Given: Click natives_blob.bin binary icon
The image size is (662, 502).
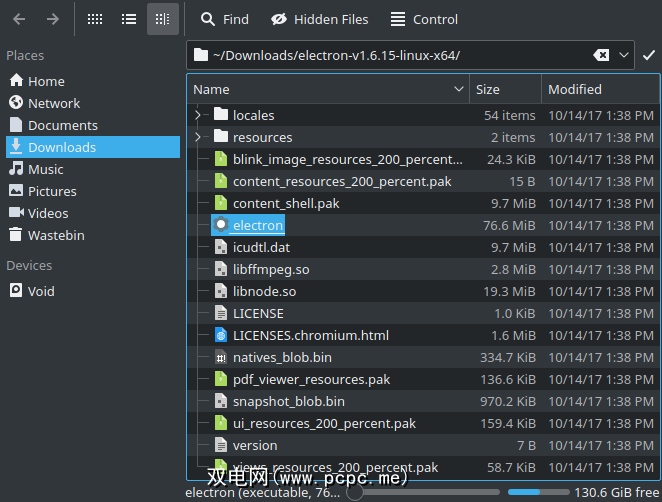Looking at the screenshot, I should [221, 357].
